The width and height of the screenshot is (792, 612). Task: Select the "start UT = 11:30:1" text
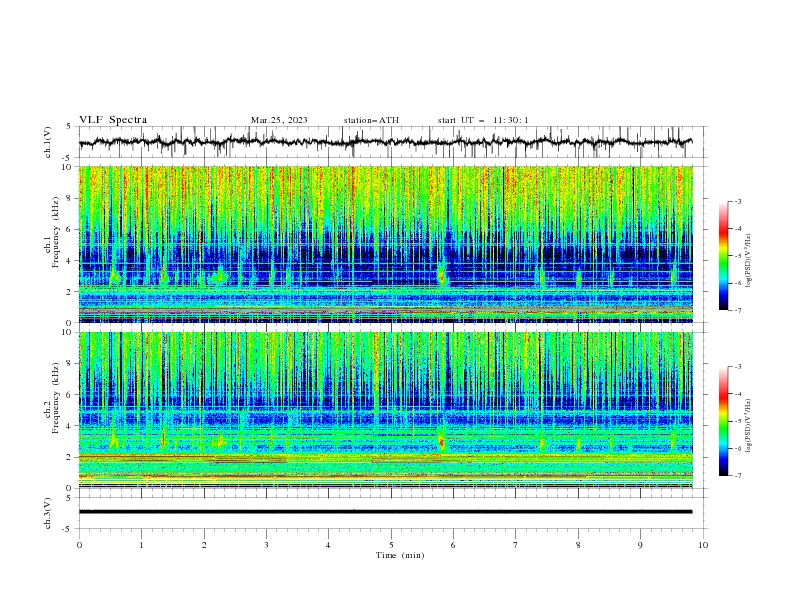(x=483, y=120)
